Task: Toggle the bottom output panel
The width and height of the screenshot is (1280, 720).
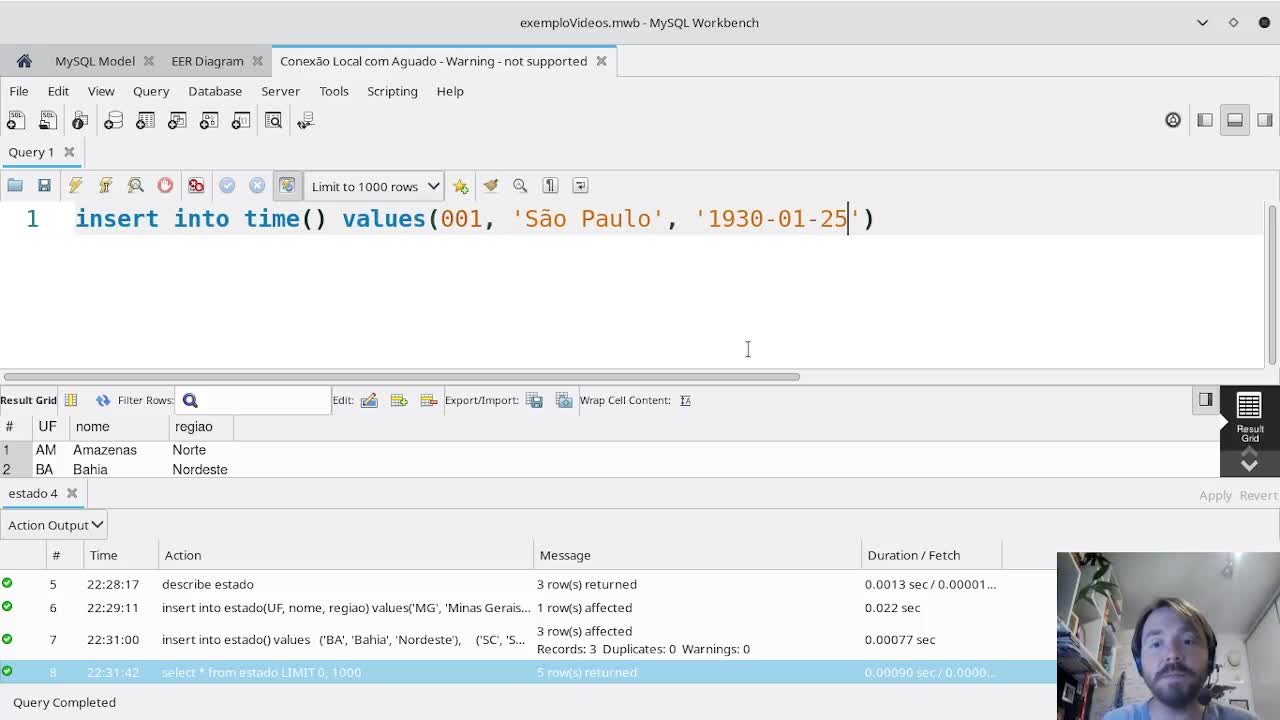Action: point(1235,120)
